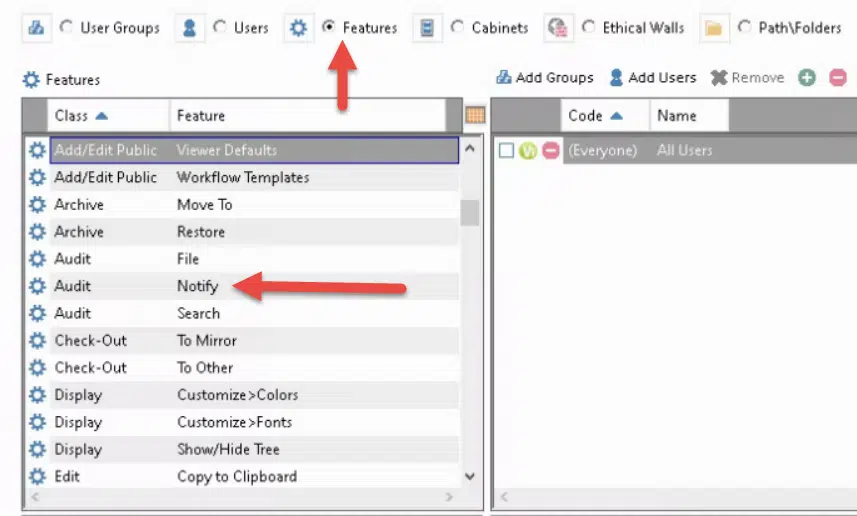Screen dimensions: 857x516
Task: Click the (Everyone) code cell
Action: 602,150
